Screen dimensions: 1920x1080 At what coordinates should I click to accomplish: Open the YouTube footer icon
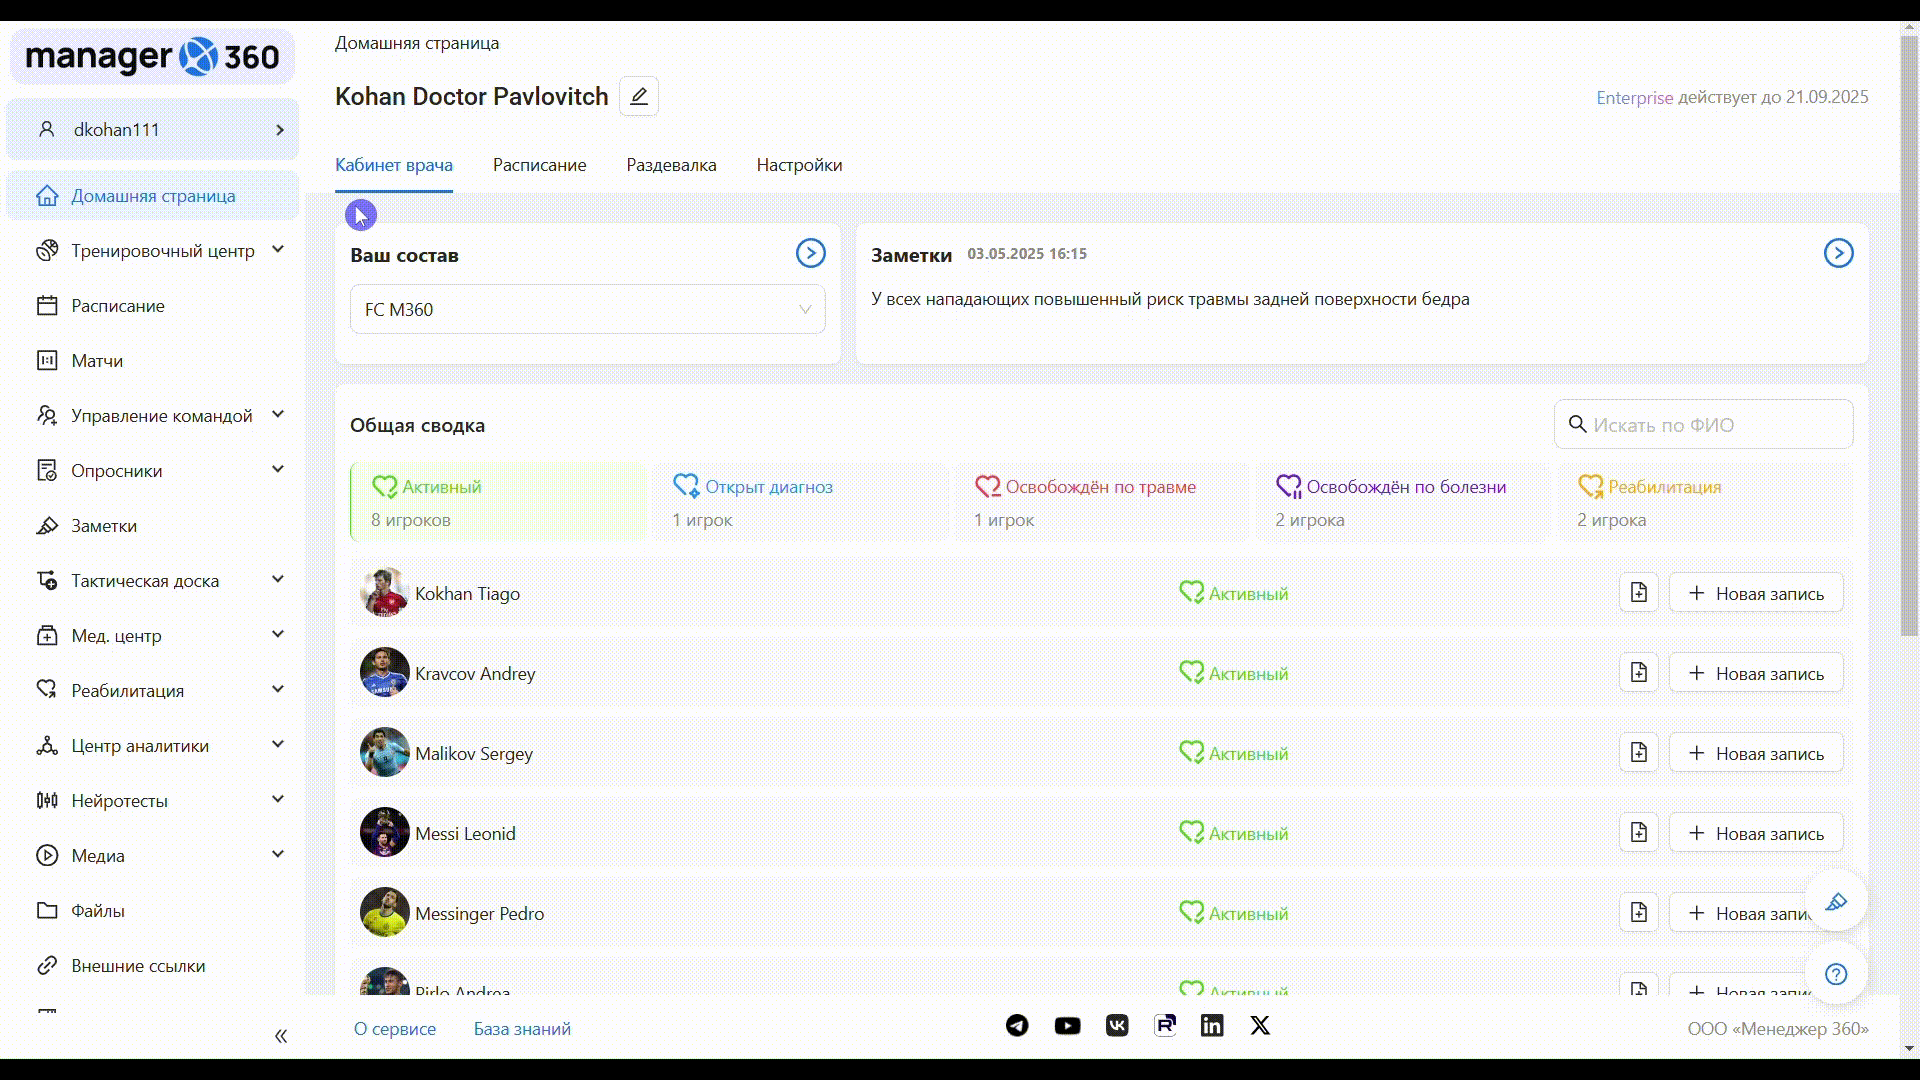point(1067,1026)
